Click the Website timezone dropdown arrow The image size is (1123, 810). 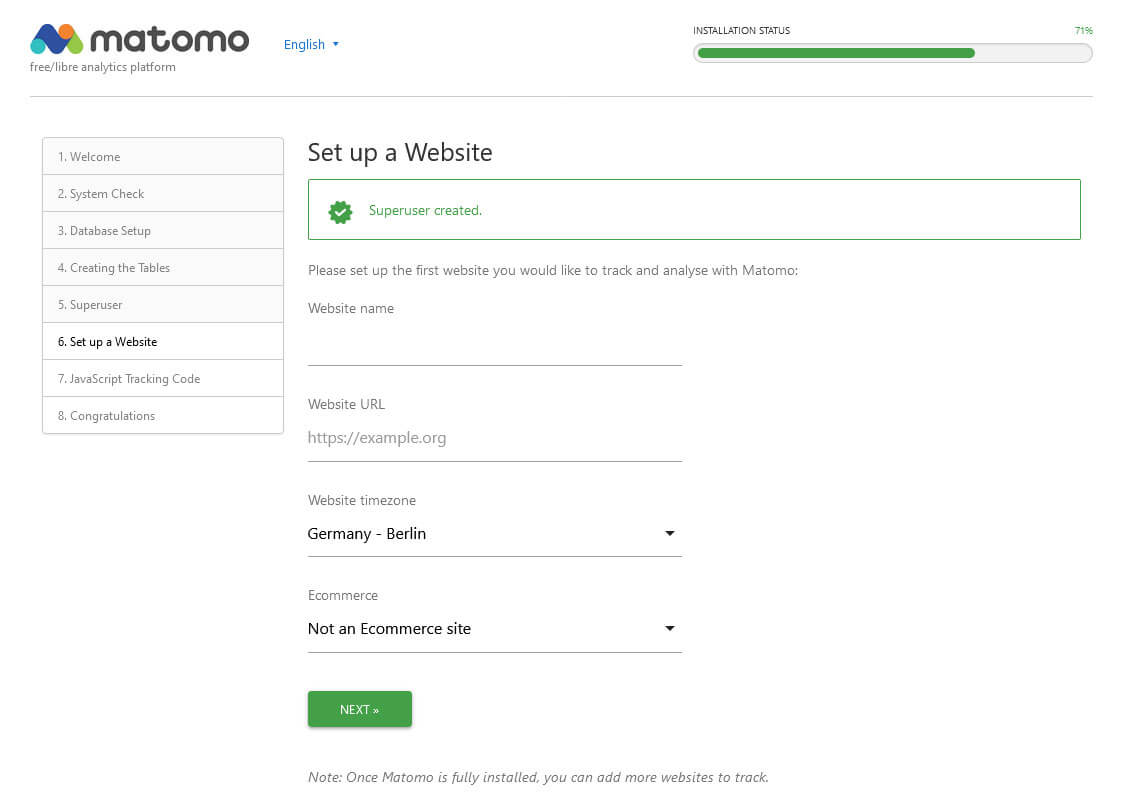[669, 533]
